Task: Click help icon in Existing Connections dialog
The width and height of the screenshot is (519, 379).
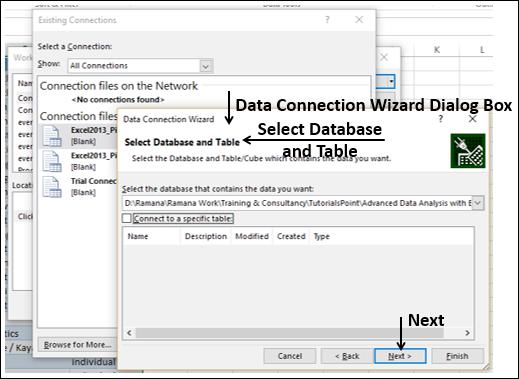Action: pos(327,20)
